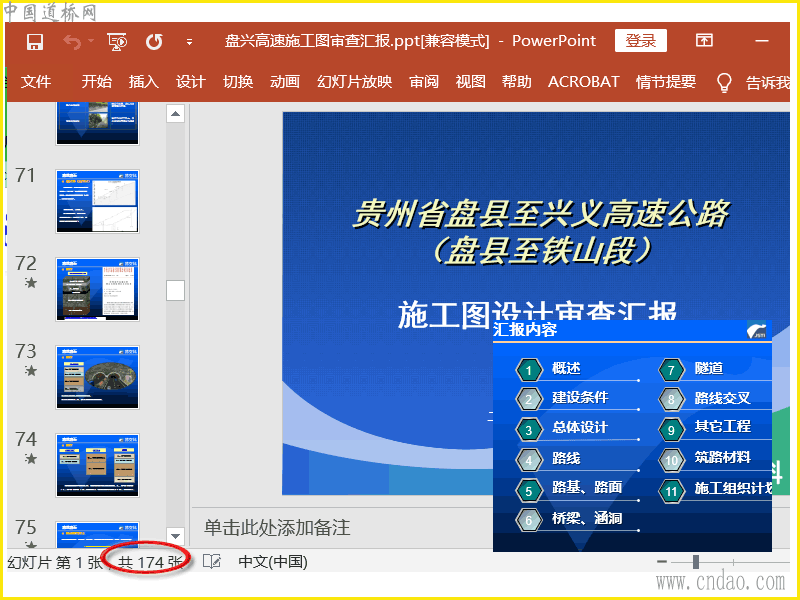Click the 登录 sign-in button
Screen dimensions: 800x600
[x=641, y=40]
